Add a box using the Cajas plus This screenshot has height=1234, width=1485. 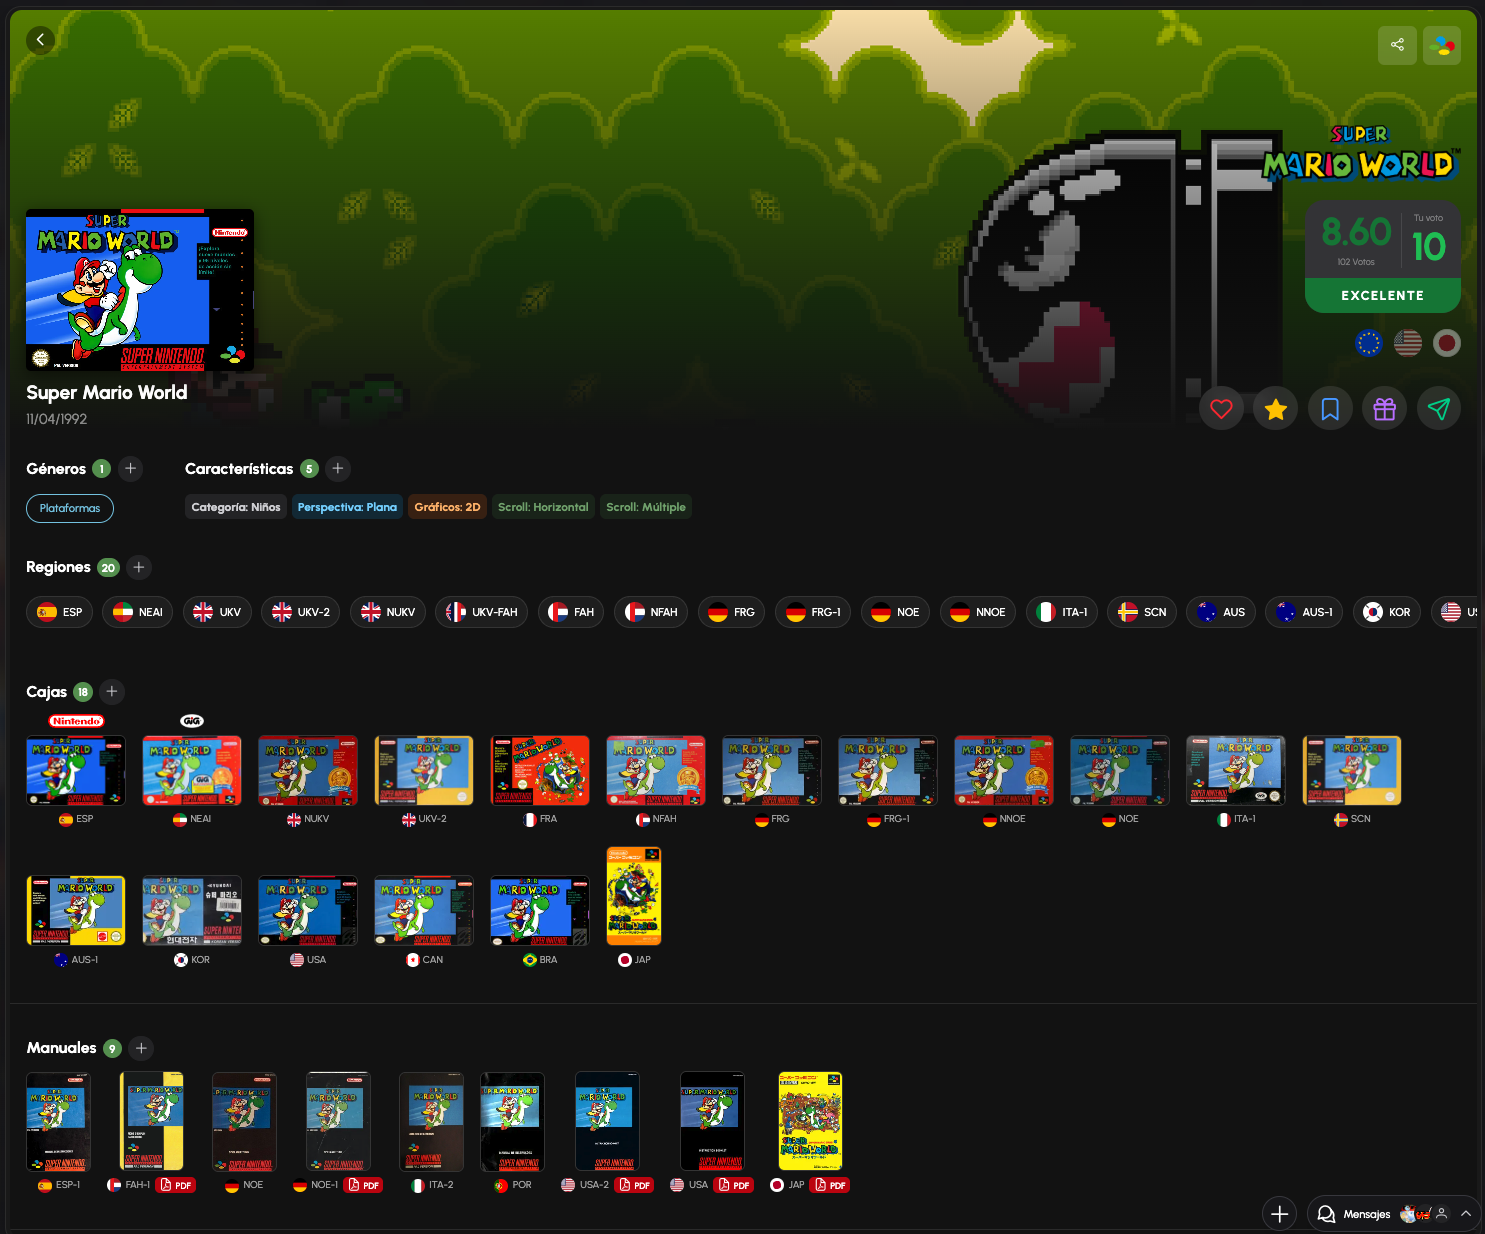pos(112,691)
